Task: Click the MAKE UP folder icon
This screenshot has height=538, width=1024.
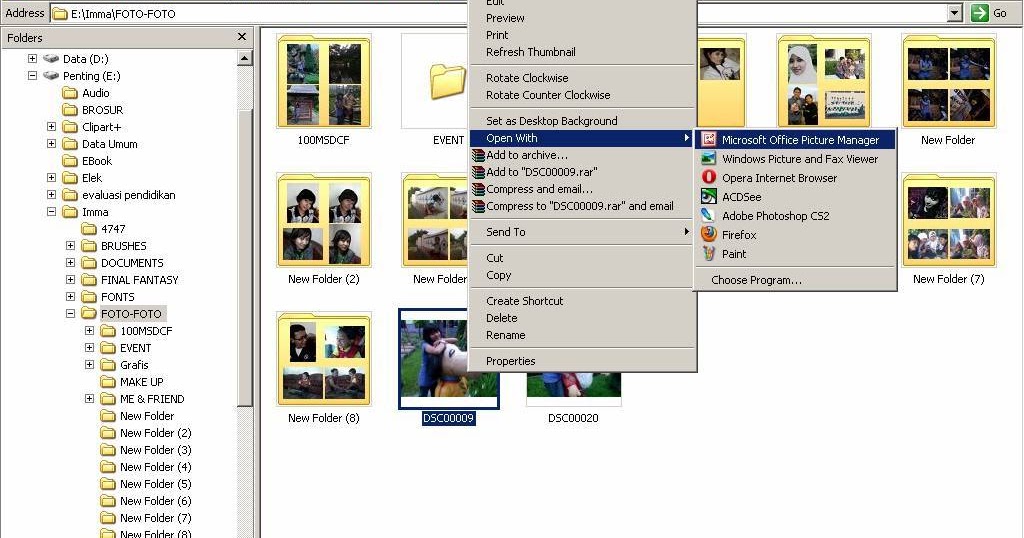Action: tap(108, 381)
